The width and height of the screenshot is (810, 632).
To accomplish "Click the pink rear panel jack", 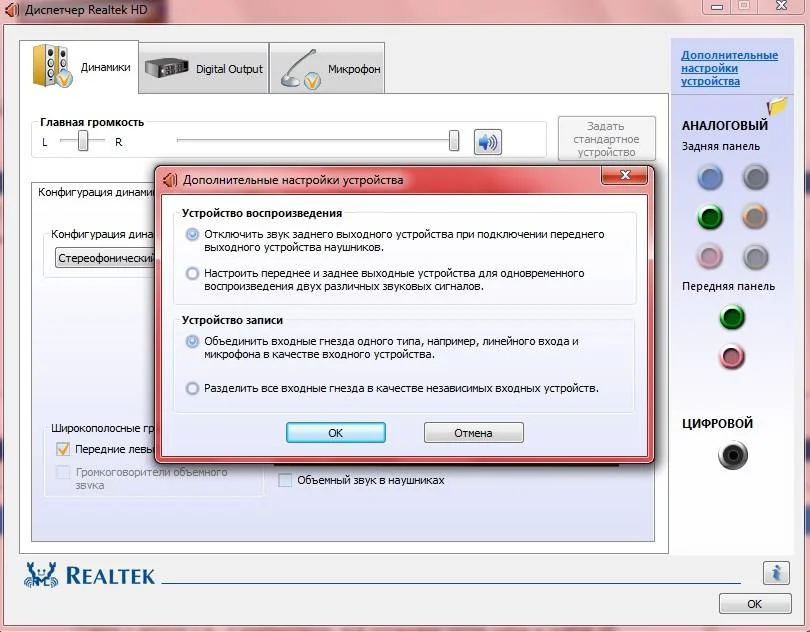I will coord(710,257).
